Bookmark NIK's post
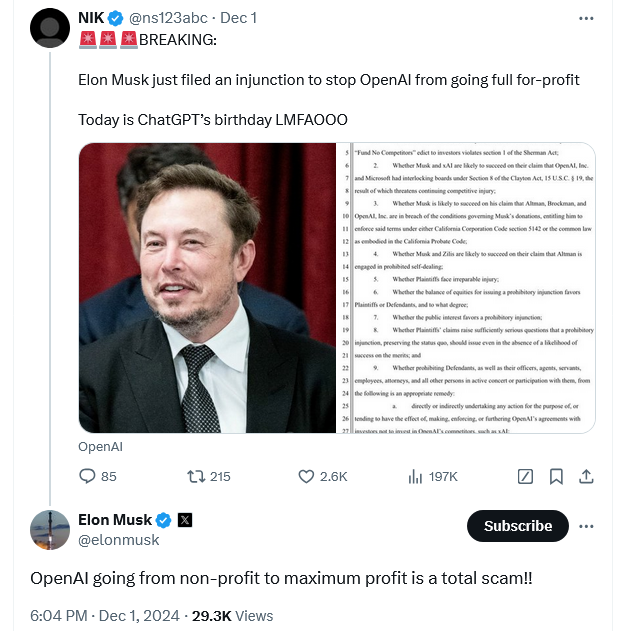626x631 pixels. [x=556, y=476]
